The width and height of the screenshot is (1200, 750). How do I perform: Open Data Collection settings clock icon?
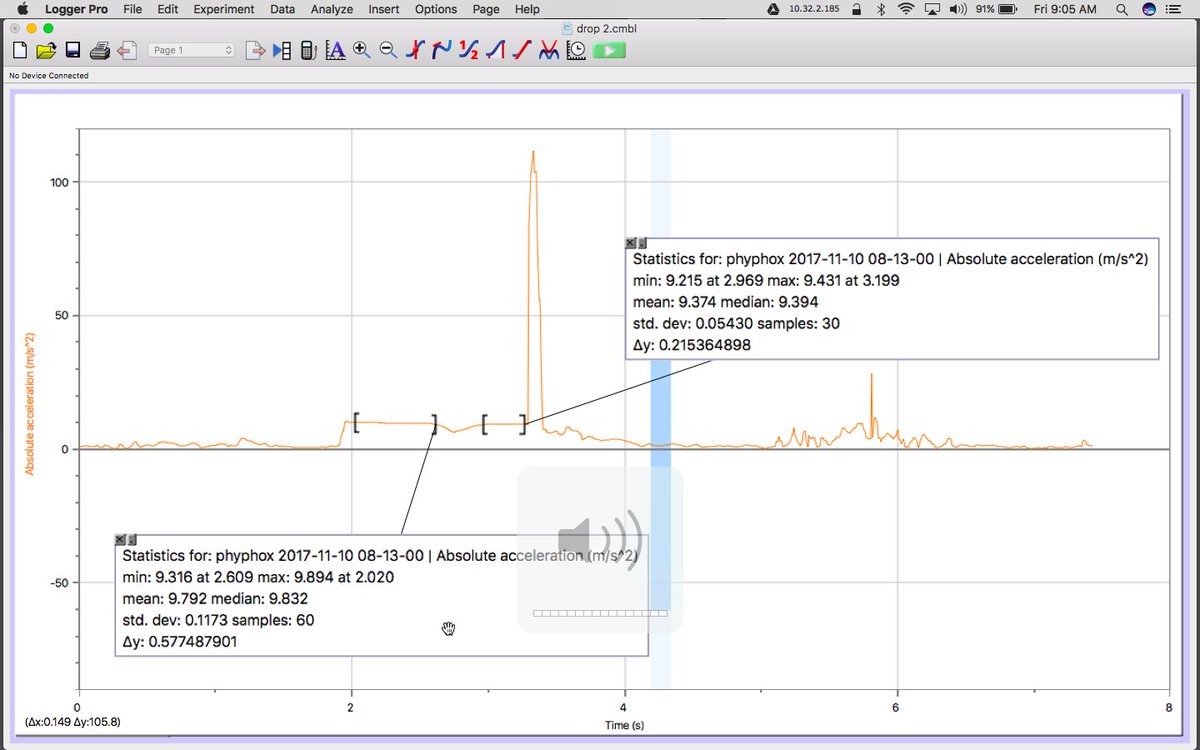coord(575,50)
